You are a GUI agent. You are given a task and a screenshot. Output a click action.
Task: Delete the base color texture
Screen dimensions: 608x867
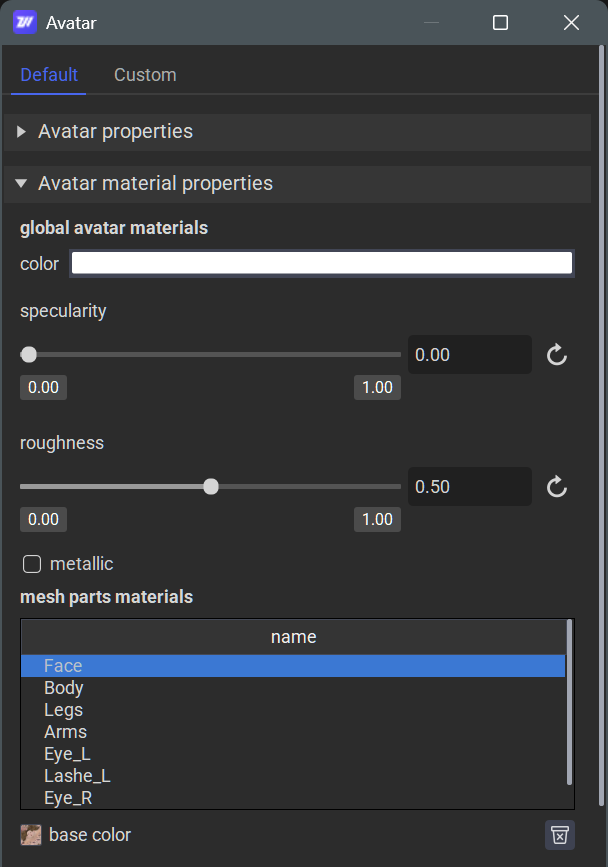click(x=559, y=835)
